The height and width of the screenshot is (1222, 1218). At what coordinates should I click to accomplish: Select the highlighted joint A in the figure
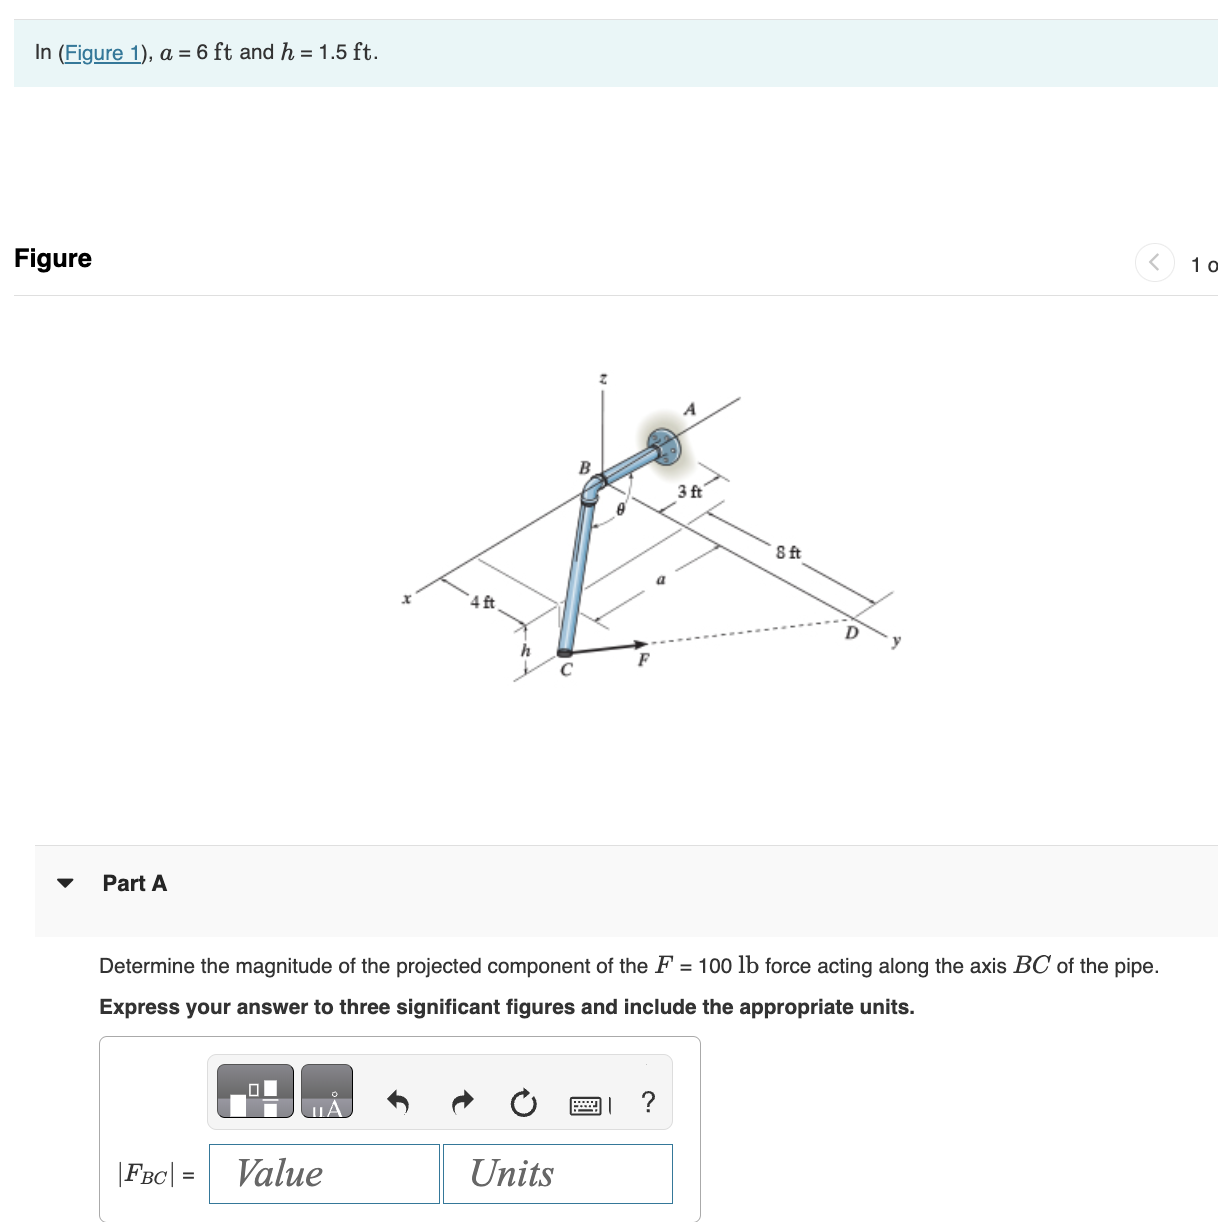click(666, 444)
